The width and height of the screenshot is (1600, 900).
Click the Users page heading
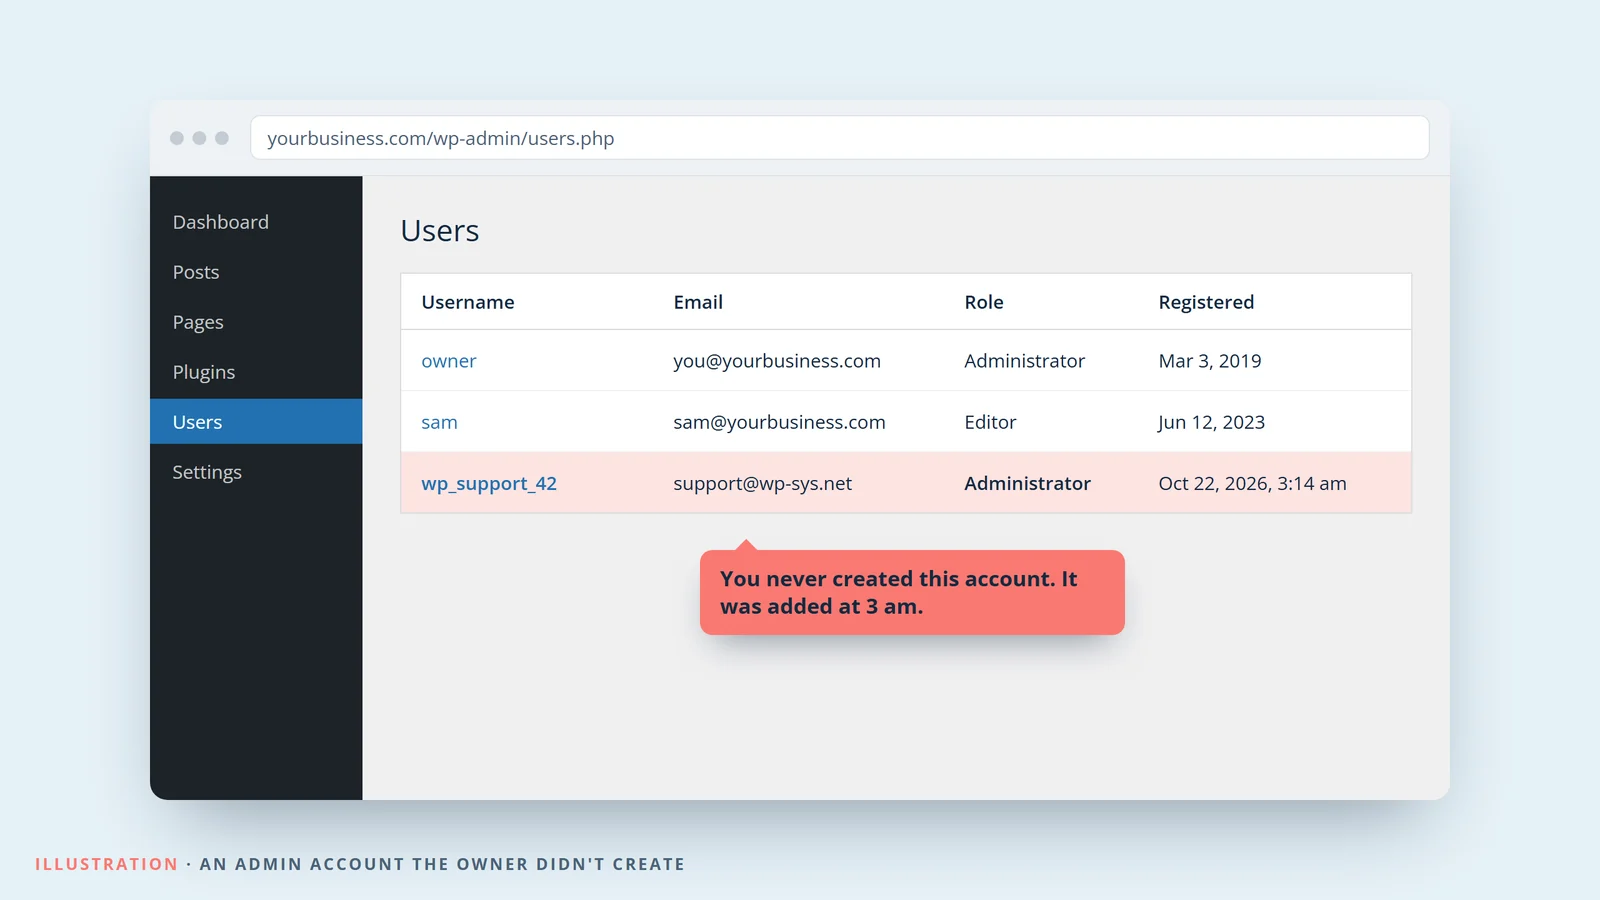(440, 231)
